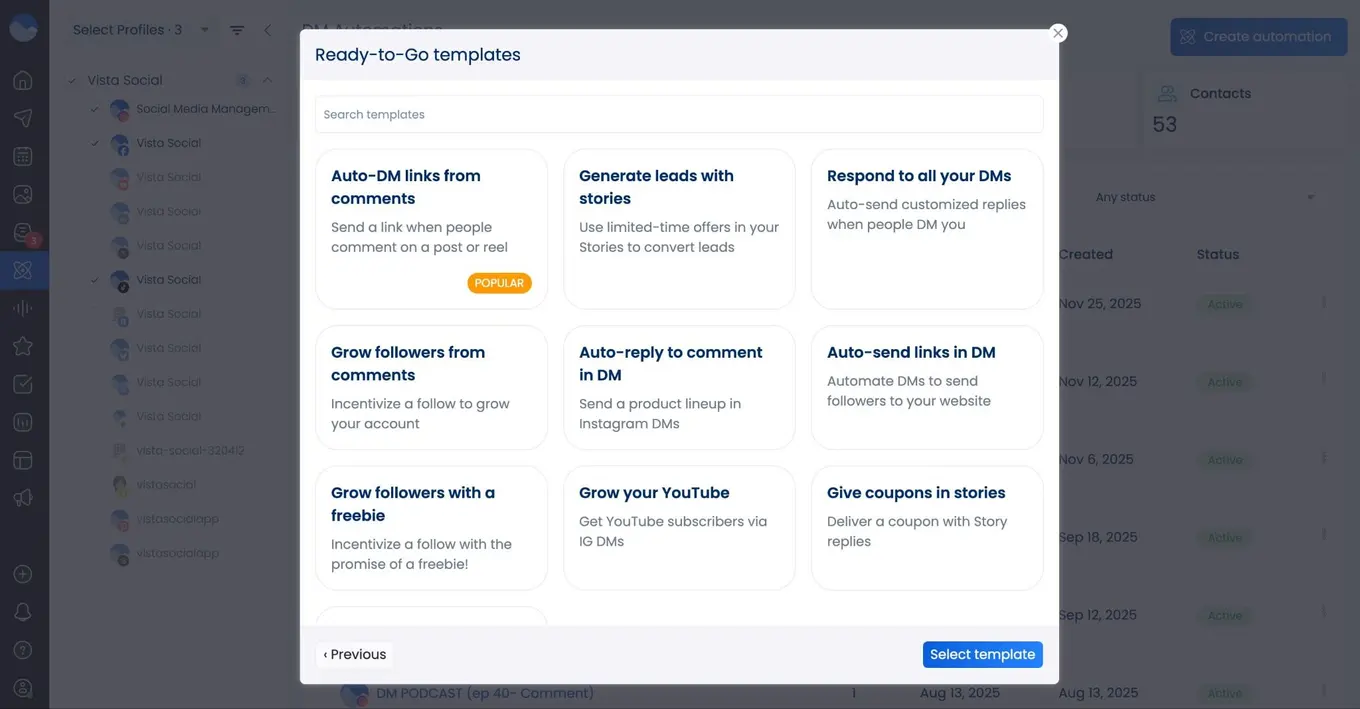The image size is (1360, 709).
Task: Open the Any status filter dropdown
Action: [1204, 197]
